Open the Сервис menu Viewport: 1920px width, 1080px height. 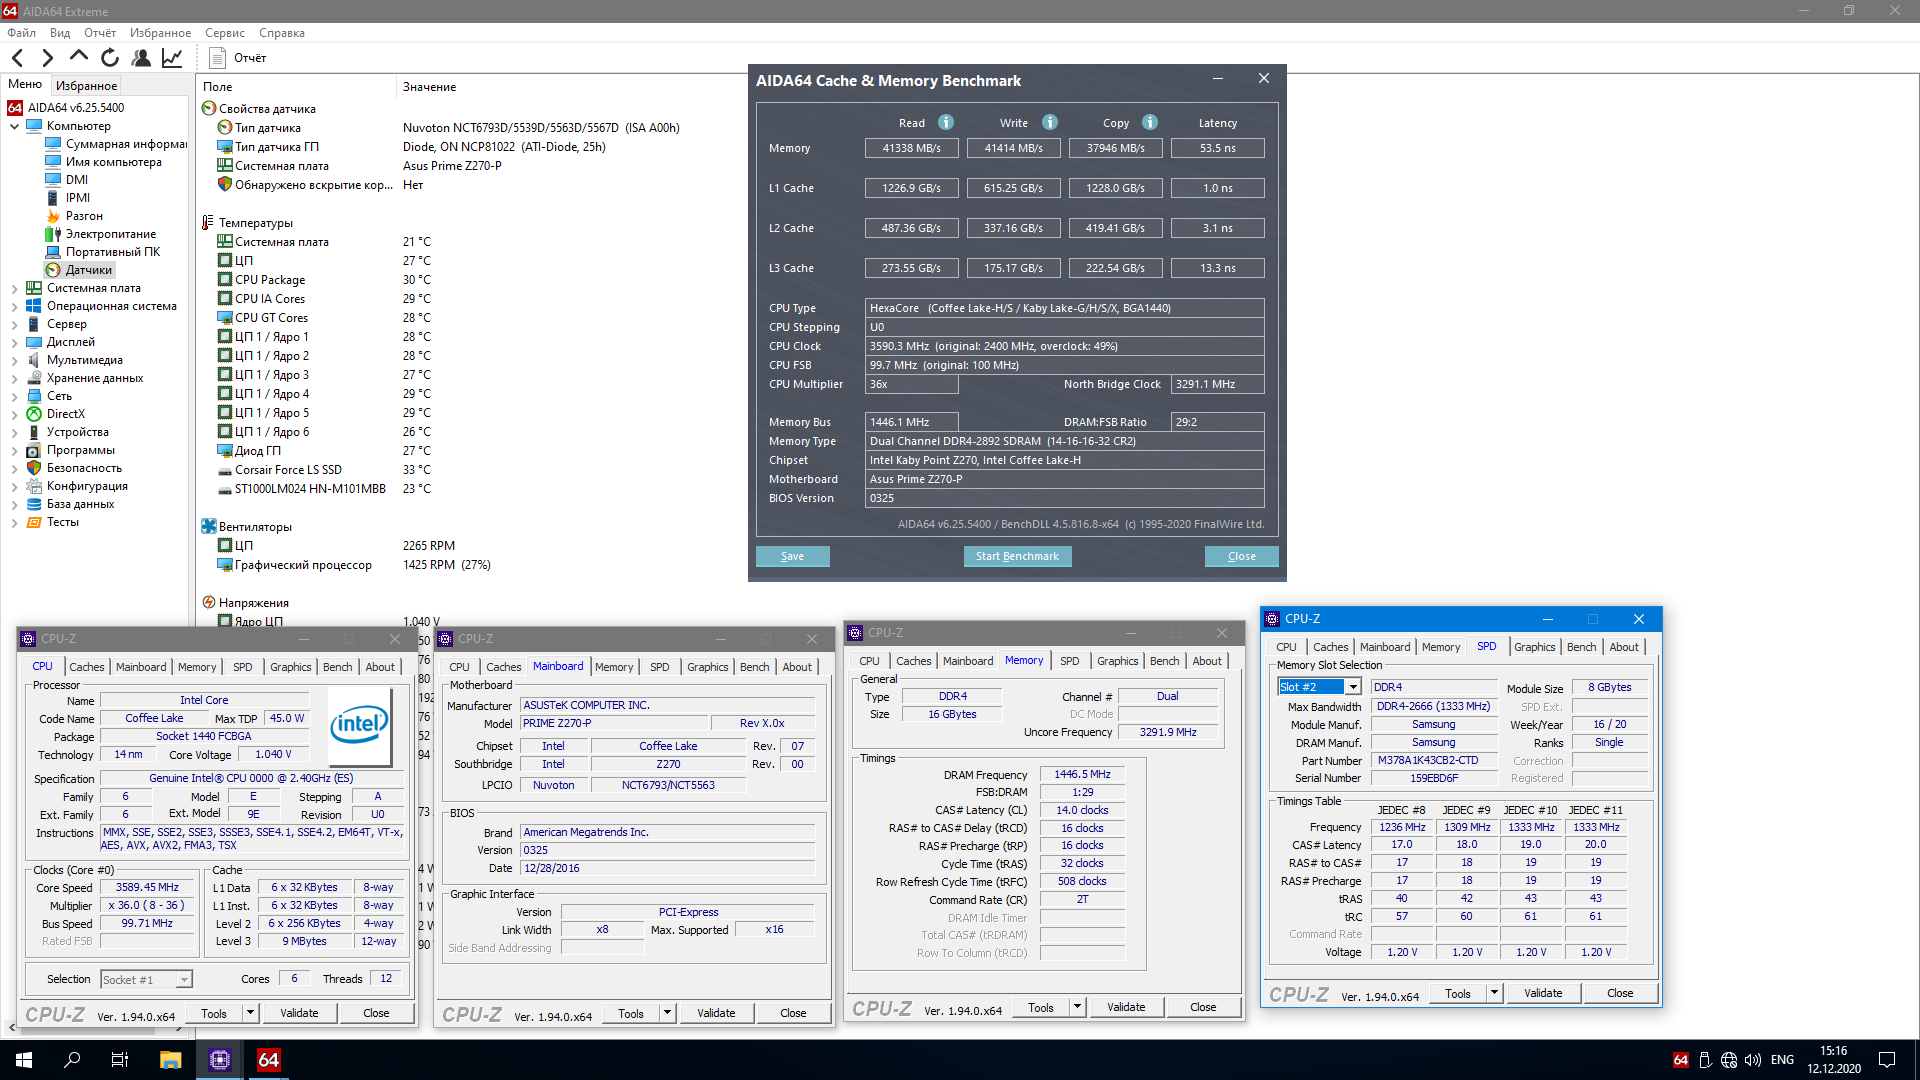(x=225, y=33)
